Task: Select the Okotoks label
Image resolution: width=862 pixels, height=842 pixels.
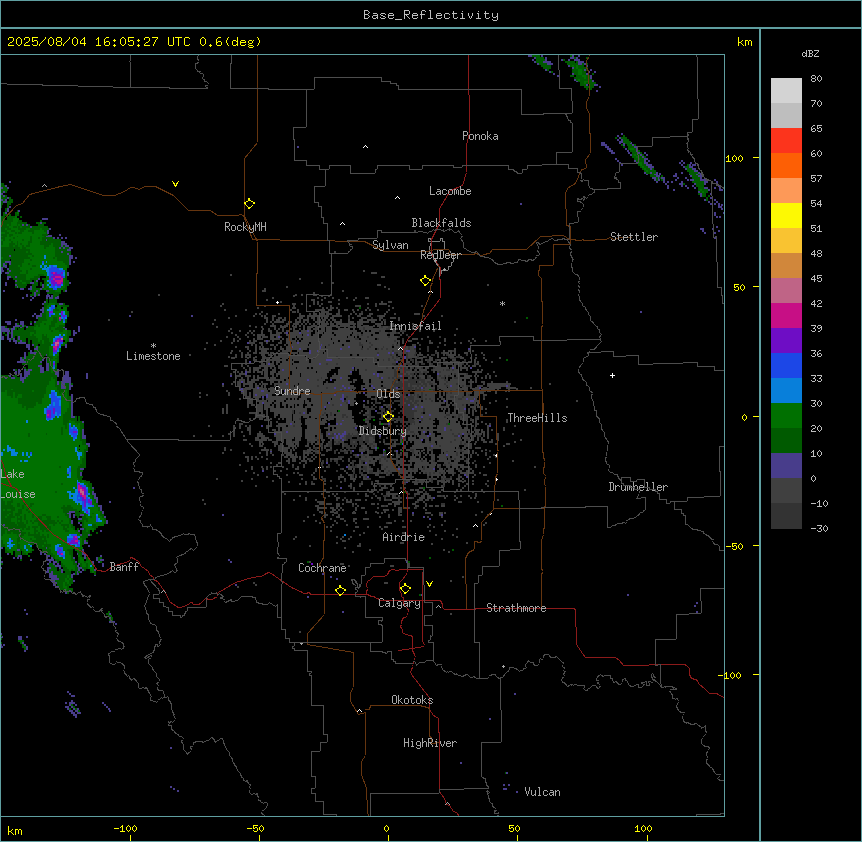Action: click(412, 700)
